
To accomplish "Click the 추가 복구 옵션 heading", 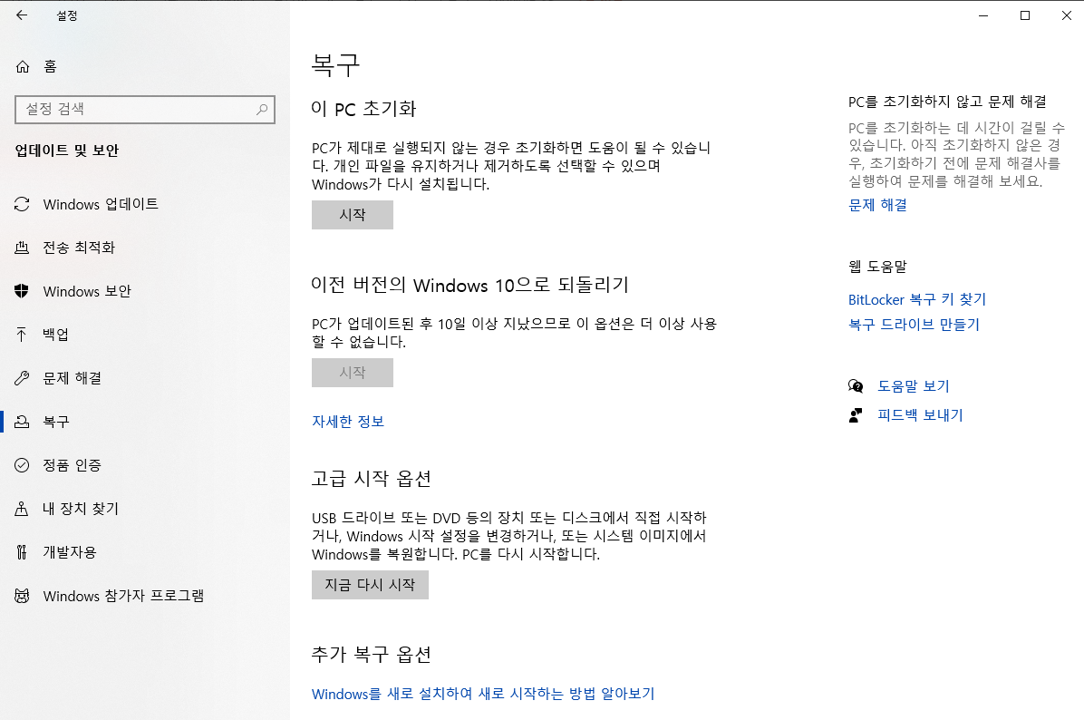I will click(371, 654).
